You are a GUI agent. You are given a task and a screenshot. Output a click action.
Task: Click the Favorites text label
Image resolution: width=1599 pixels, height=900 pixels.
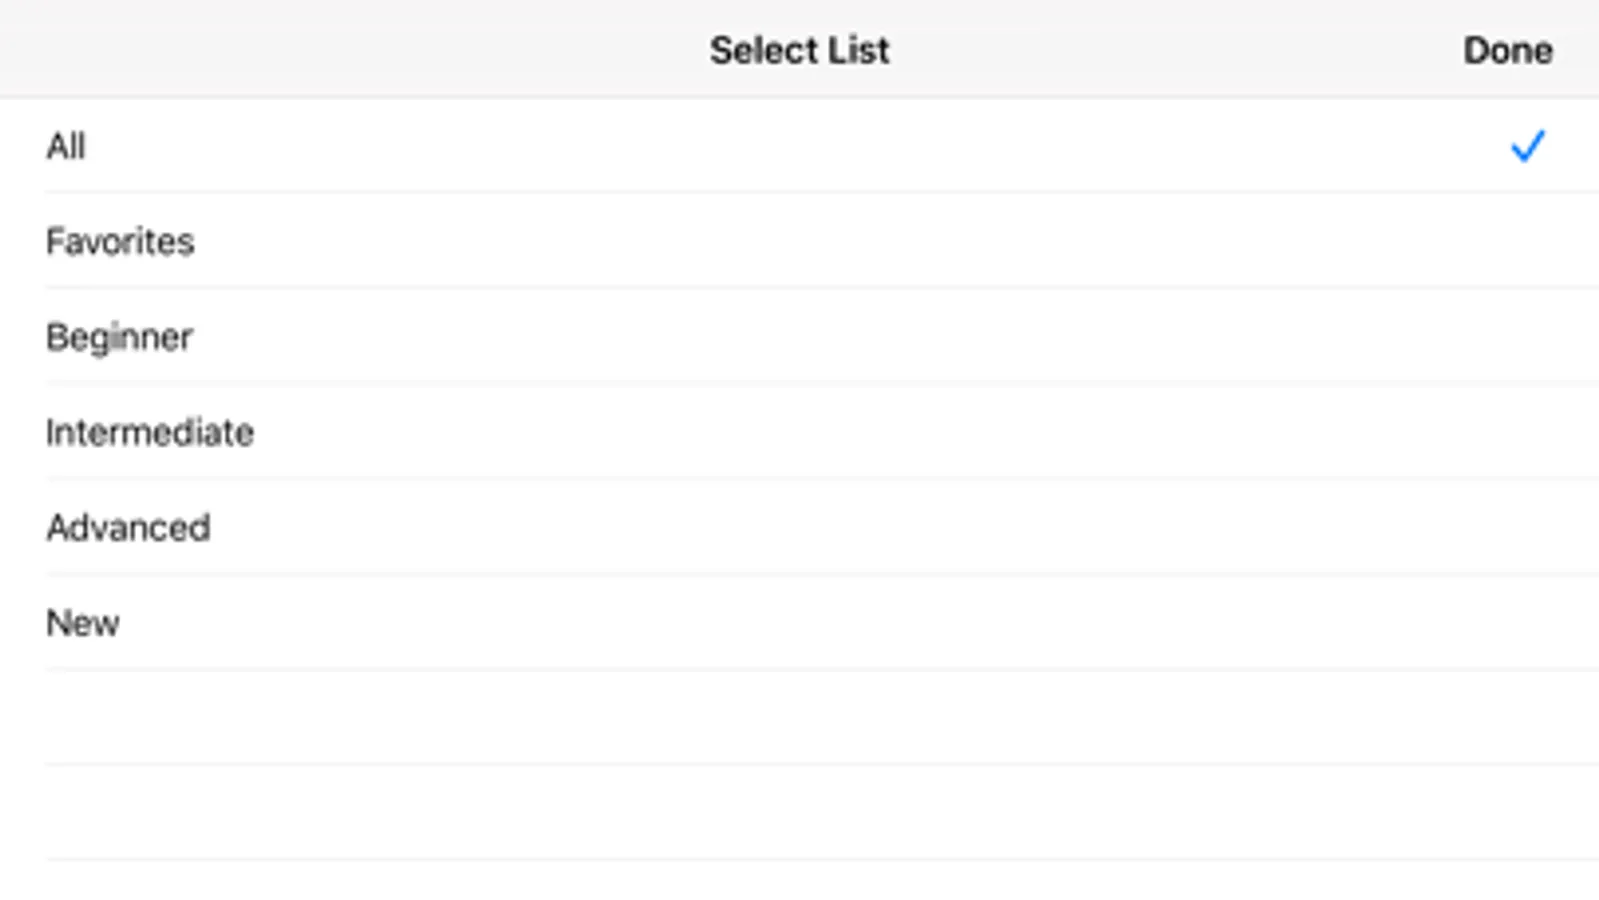coord(120,241)
